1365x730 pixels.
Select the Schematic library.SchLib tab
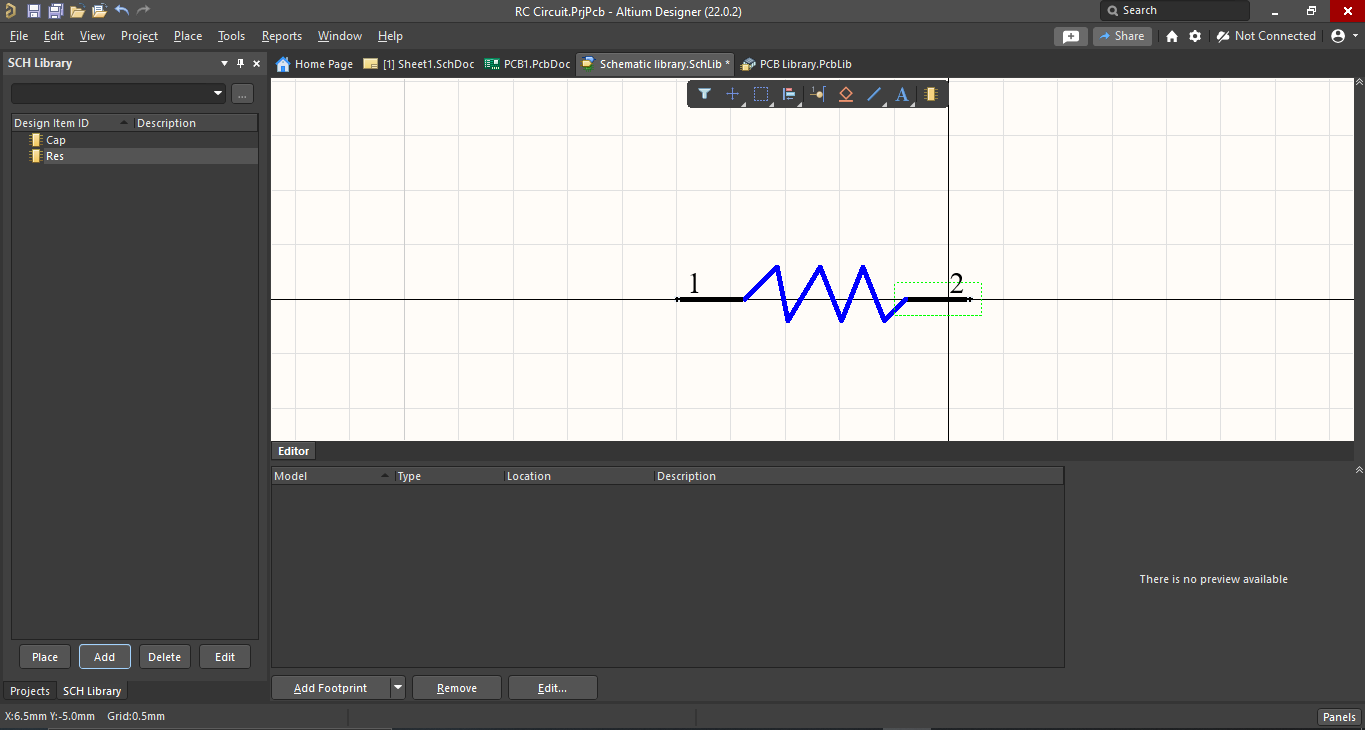click(656, 64)
